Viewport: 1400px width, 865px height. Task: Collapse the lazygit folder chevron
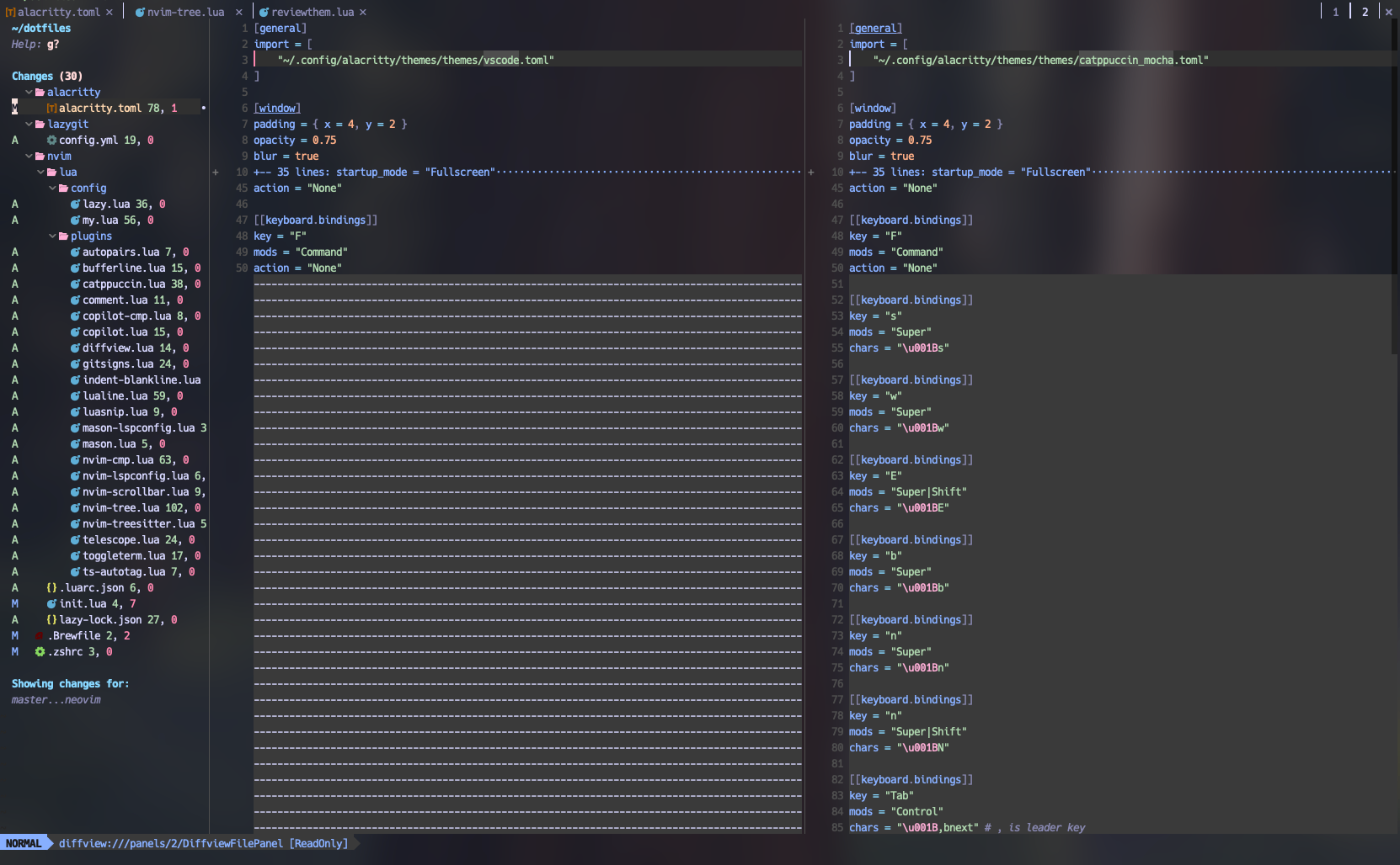point(29,124)
